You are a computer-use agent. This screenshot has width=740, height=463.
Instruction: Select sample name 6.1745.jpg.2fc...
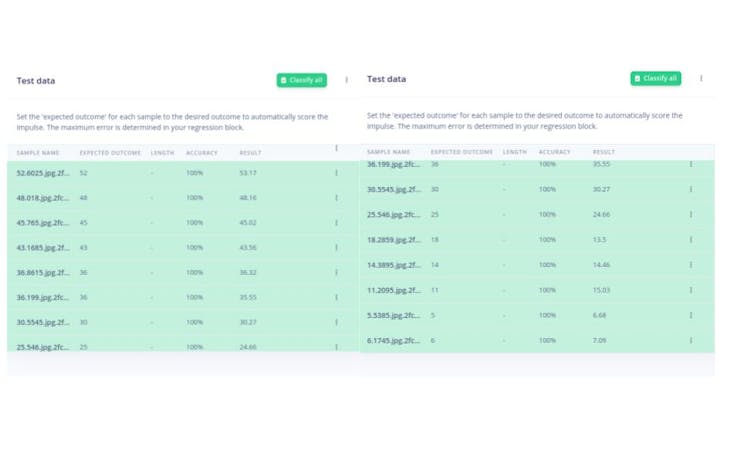point(394,340)
